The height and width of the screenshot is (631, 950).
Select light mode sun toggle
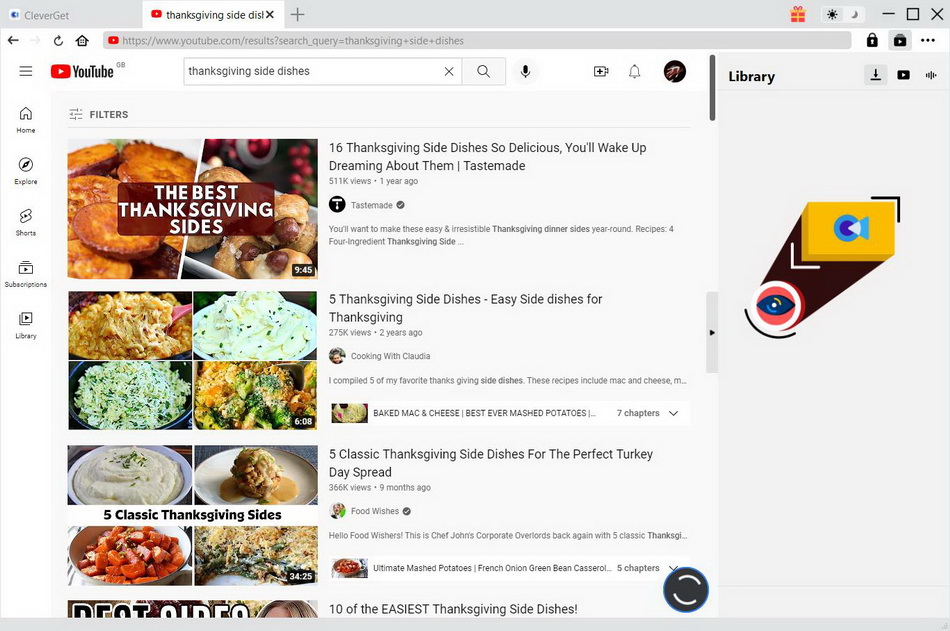pos(832,14)
